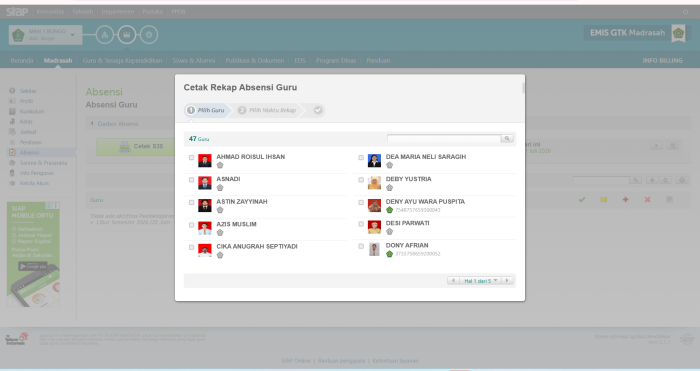Go to next page arrow in pagination

pyautogui.click(x=507, y=280)
